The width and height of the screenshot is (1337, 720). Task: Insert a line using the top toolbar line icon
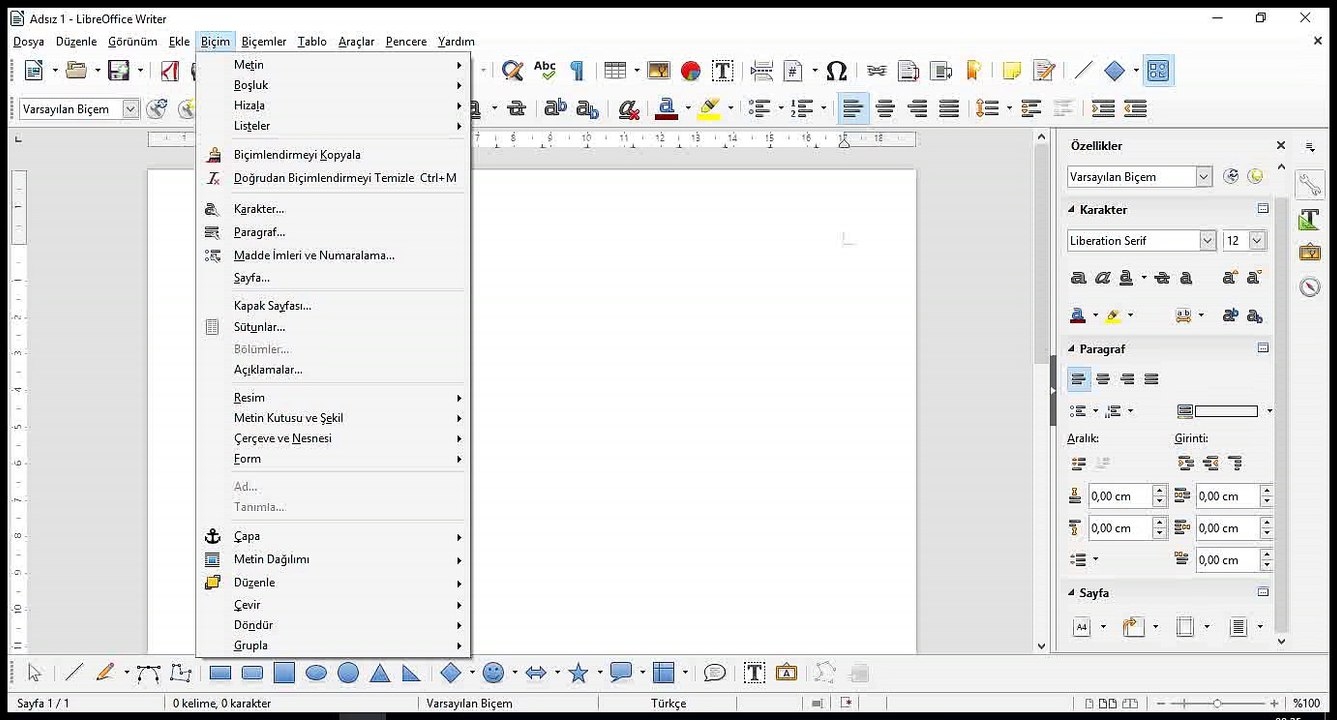pyautogui.click(x=1083, y=70)
